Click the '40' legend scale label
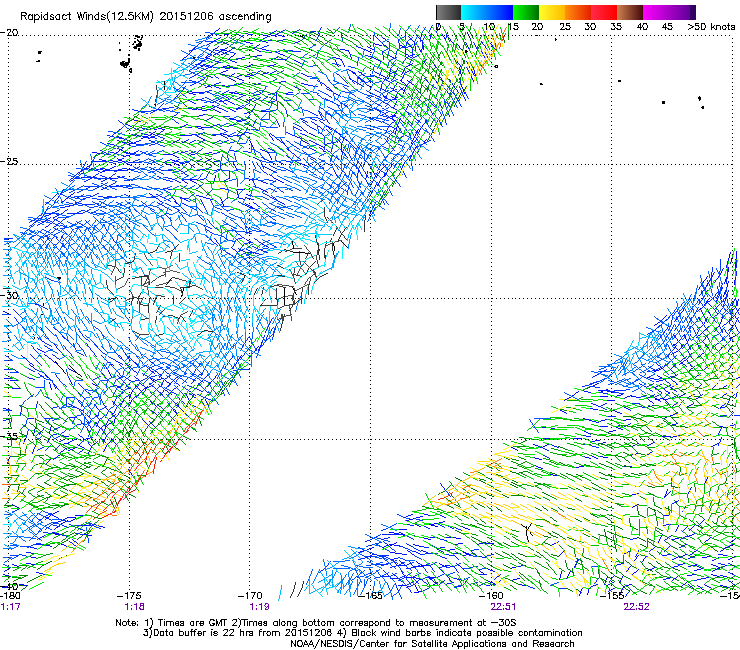The height and width of the screenshot is (650, 740). pyautogui.click(x=642, y=27)
